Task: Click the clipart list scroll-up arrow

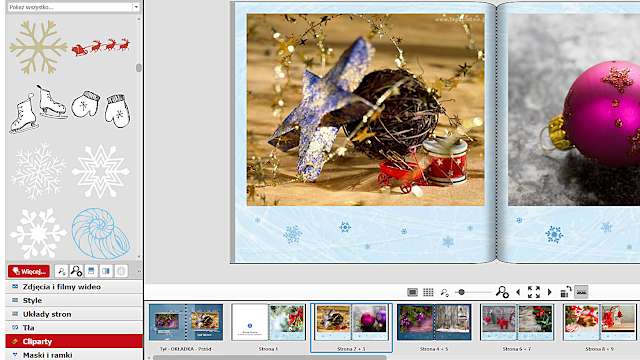Action: pyautogui.click(x=139, y=19)
